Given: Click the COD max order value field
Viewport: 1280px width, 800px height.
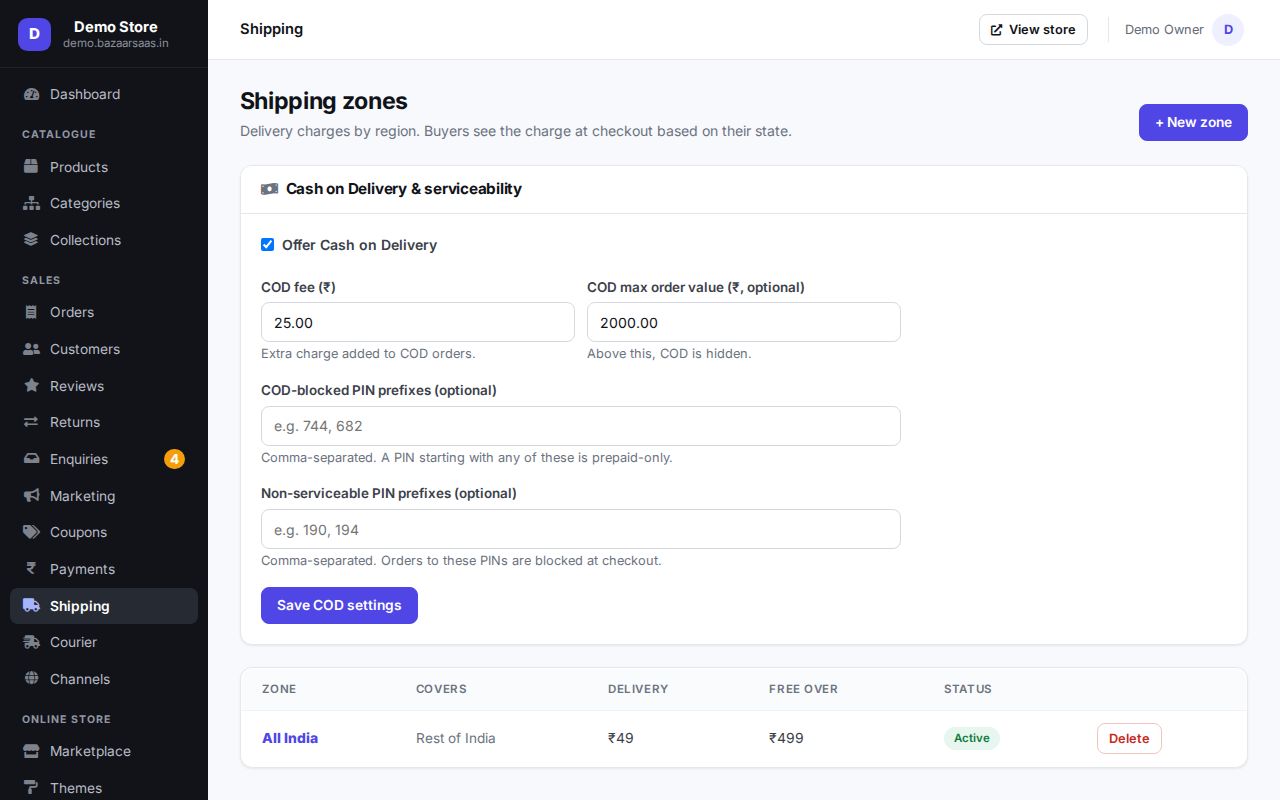Looking at the screenshot, I should pos(744,322).
